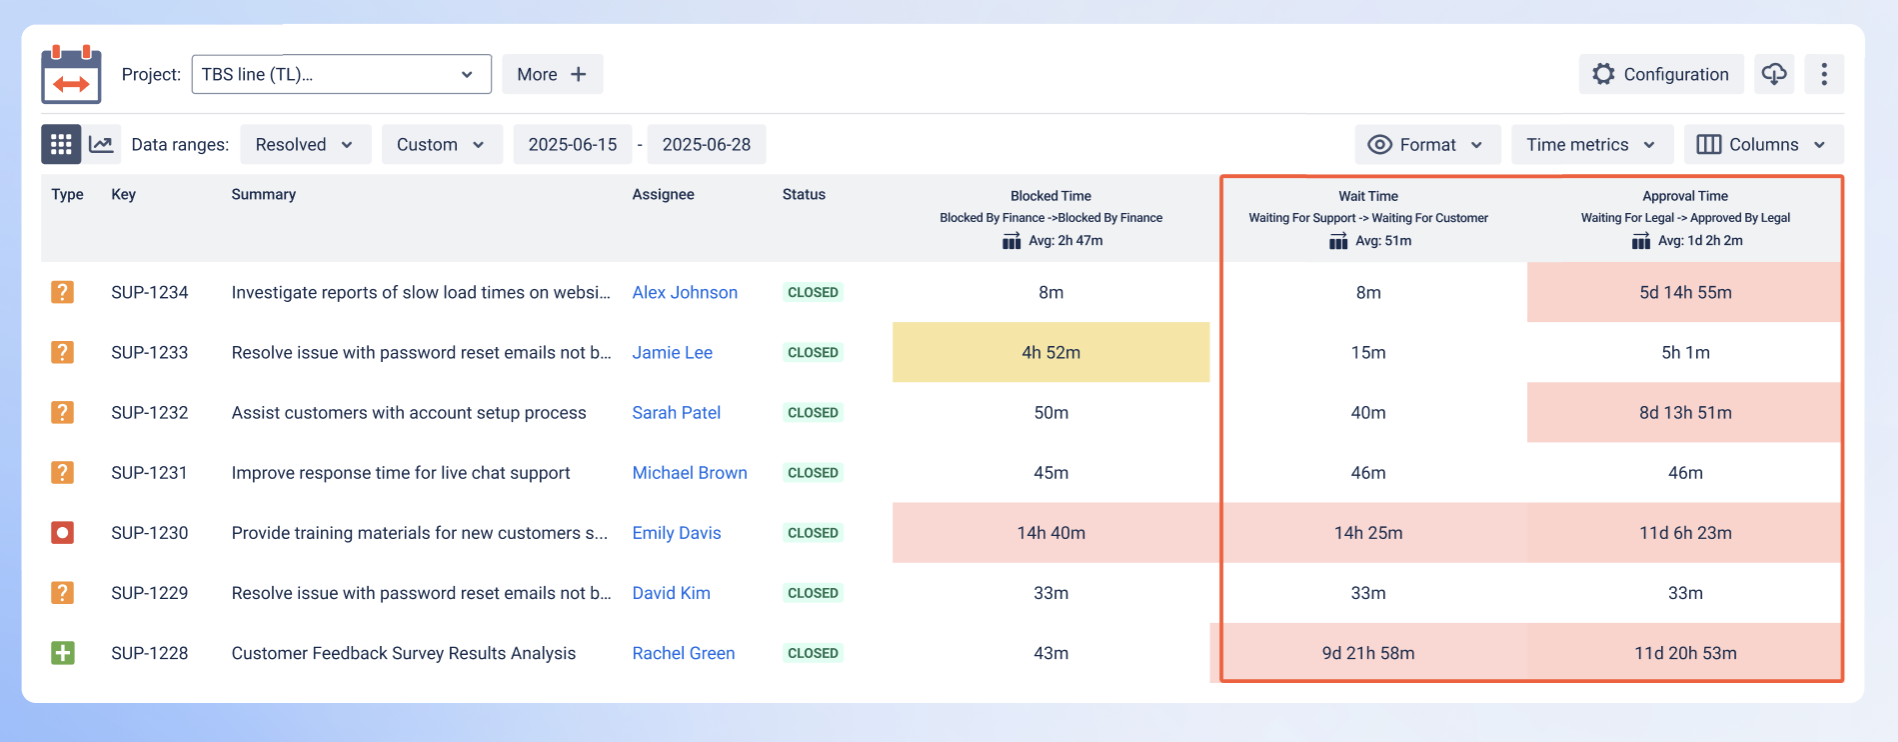Sort by the Key column header
The height and width of the screenshot is (742, 1898).
point(123,194)
